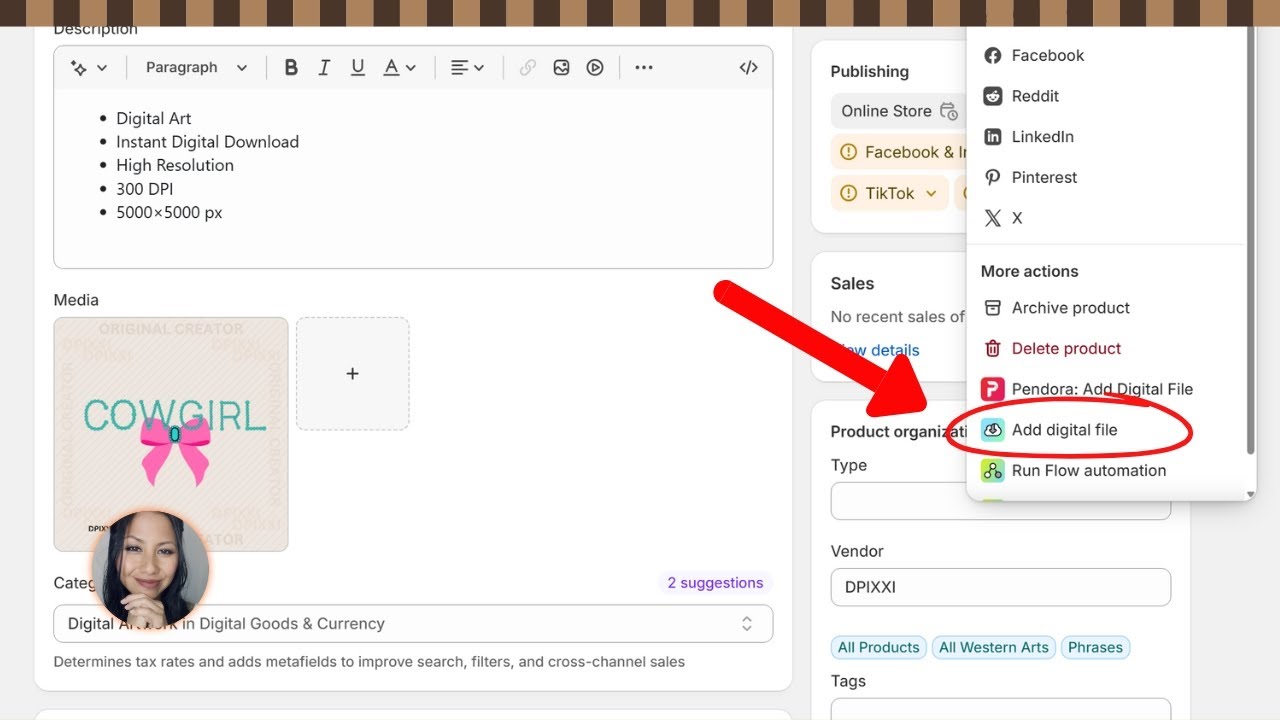Add new media with plus button
The width and height of the screenshot is (1280, 720).
[352, 374]
